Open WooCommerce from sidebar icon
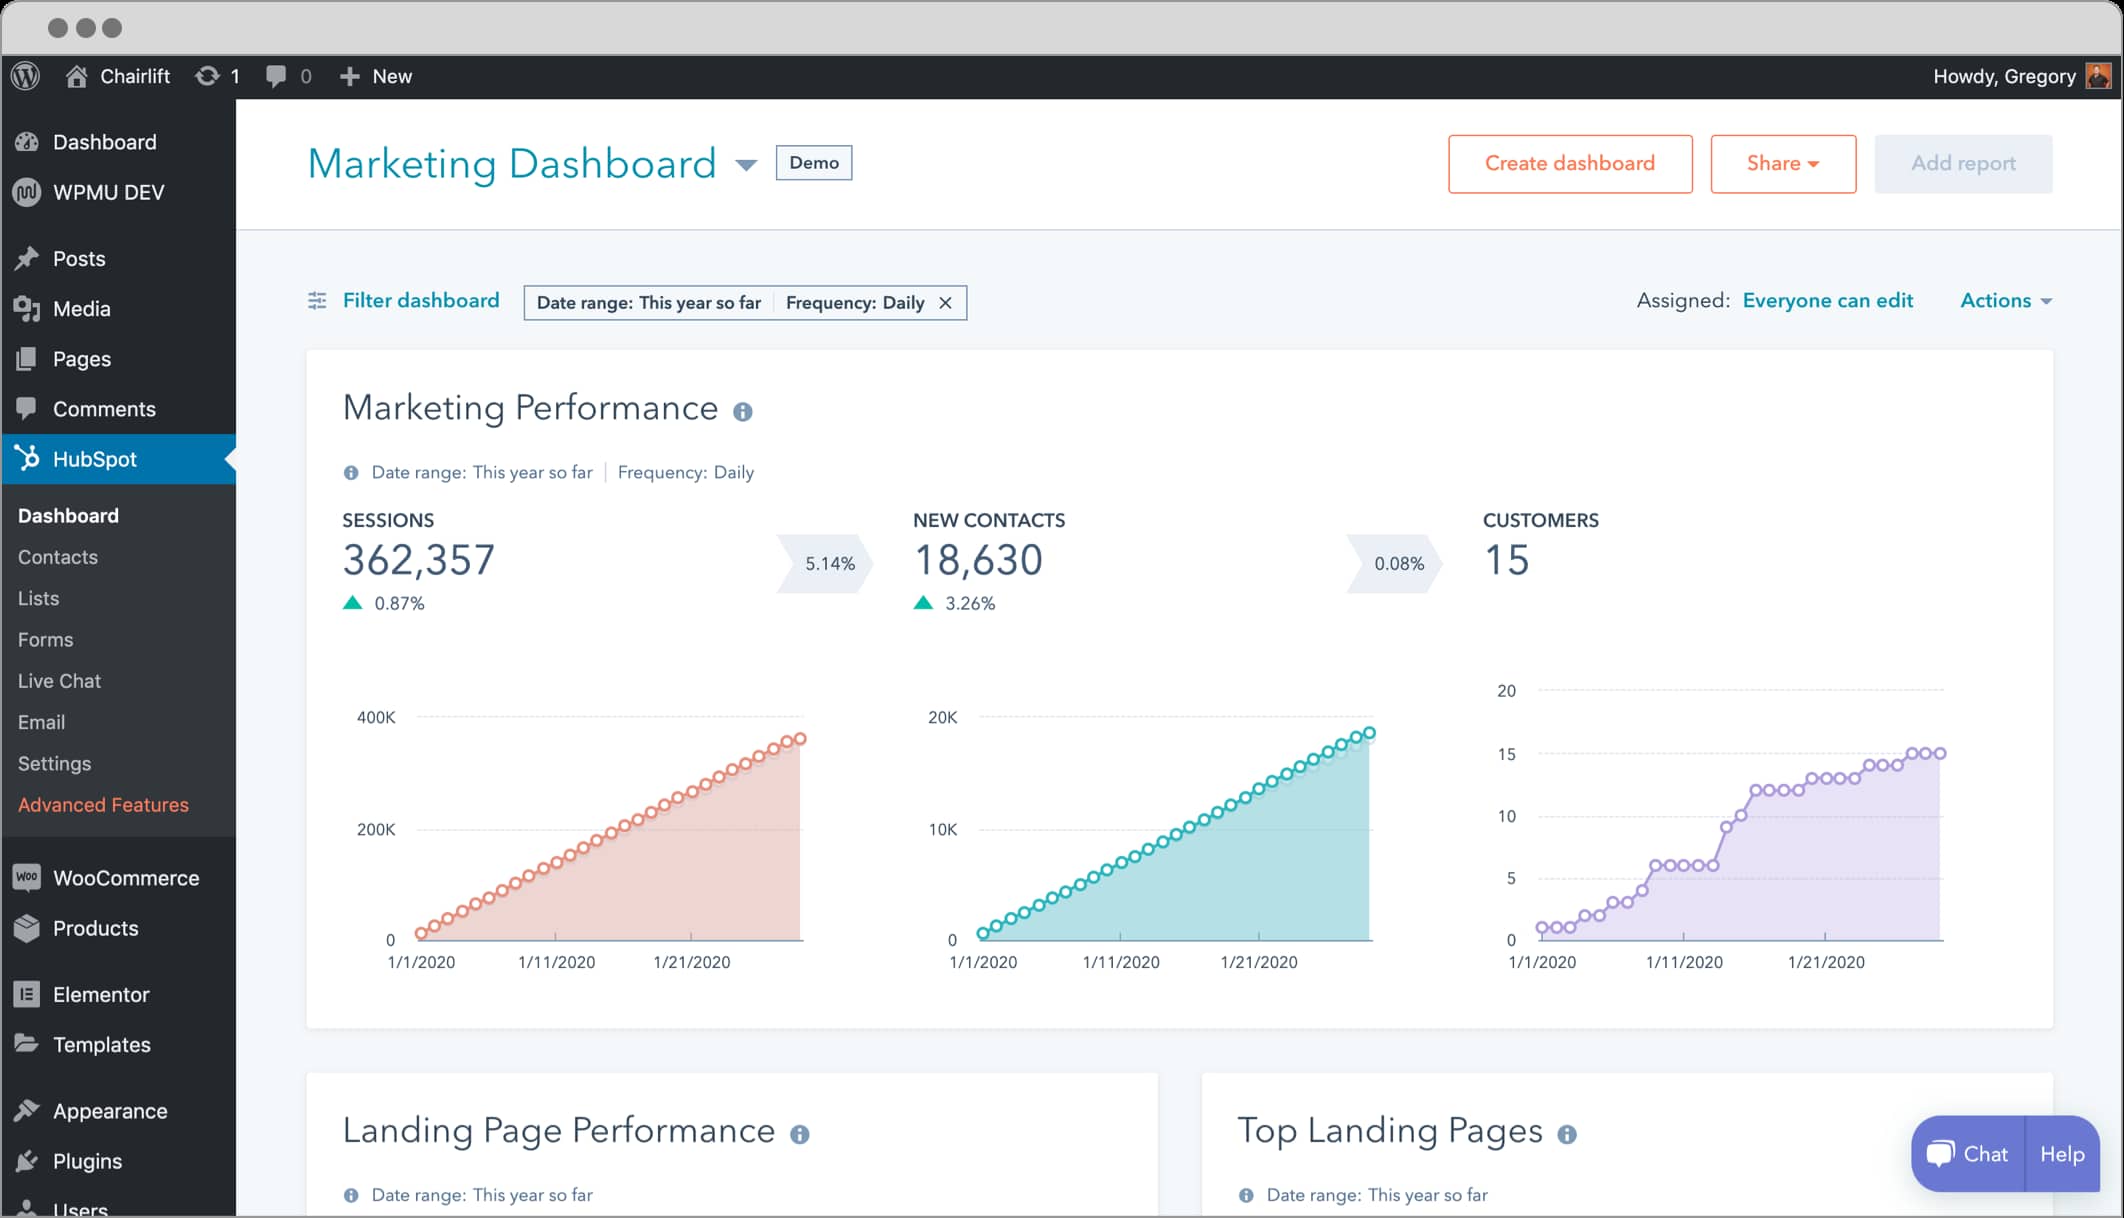This screenshot has height=1218, width=2124. pos(27,878)
